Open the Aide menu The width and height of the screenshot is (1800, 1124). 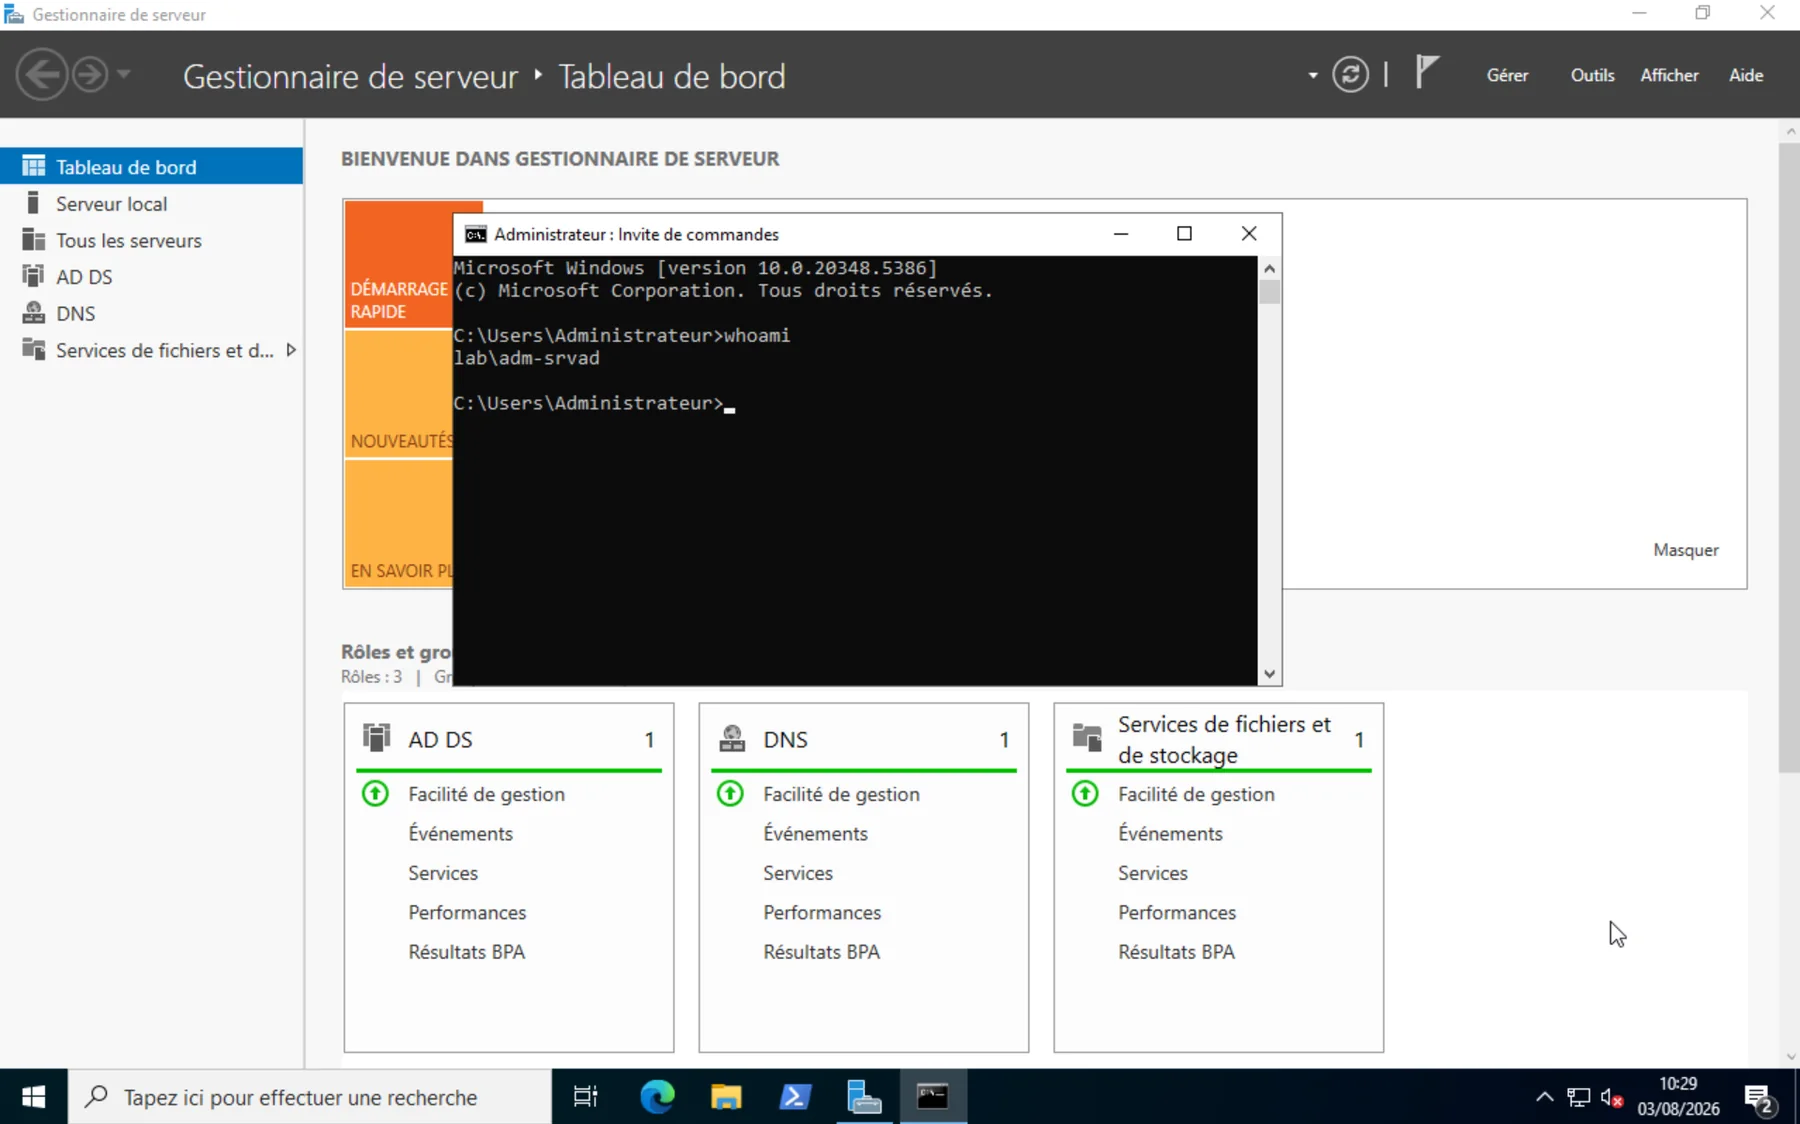(1746, 75)
